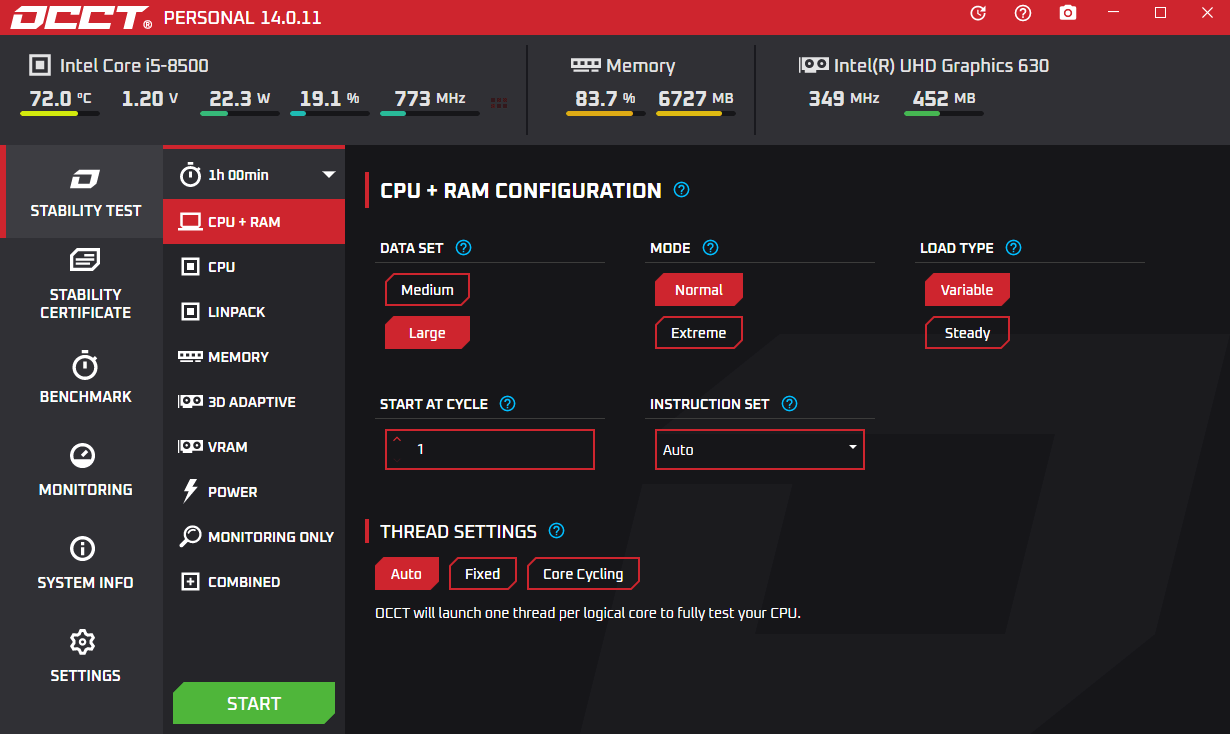Select the Linpack test

(x=236, y=312)
